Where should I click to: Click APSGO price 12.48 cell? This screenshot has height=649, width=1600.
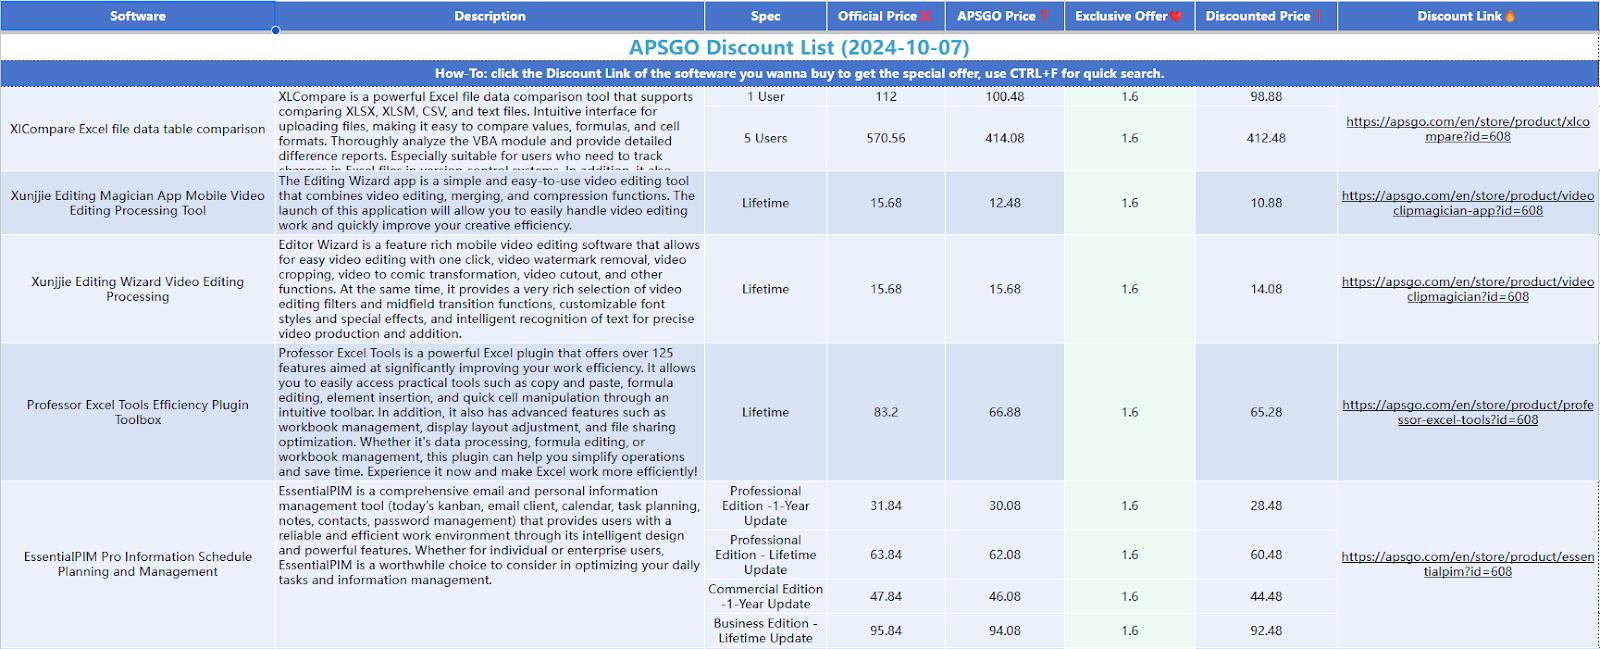click(x=1005, y=203)
